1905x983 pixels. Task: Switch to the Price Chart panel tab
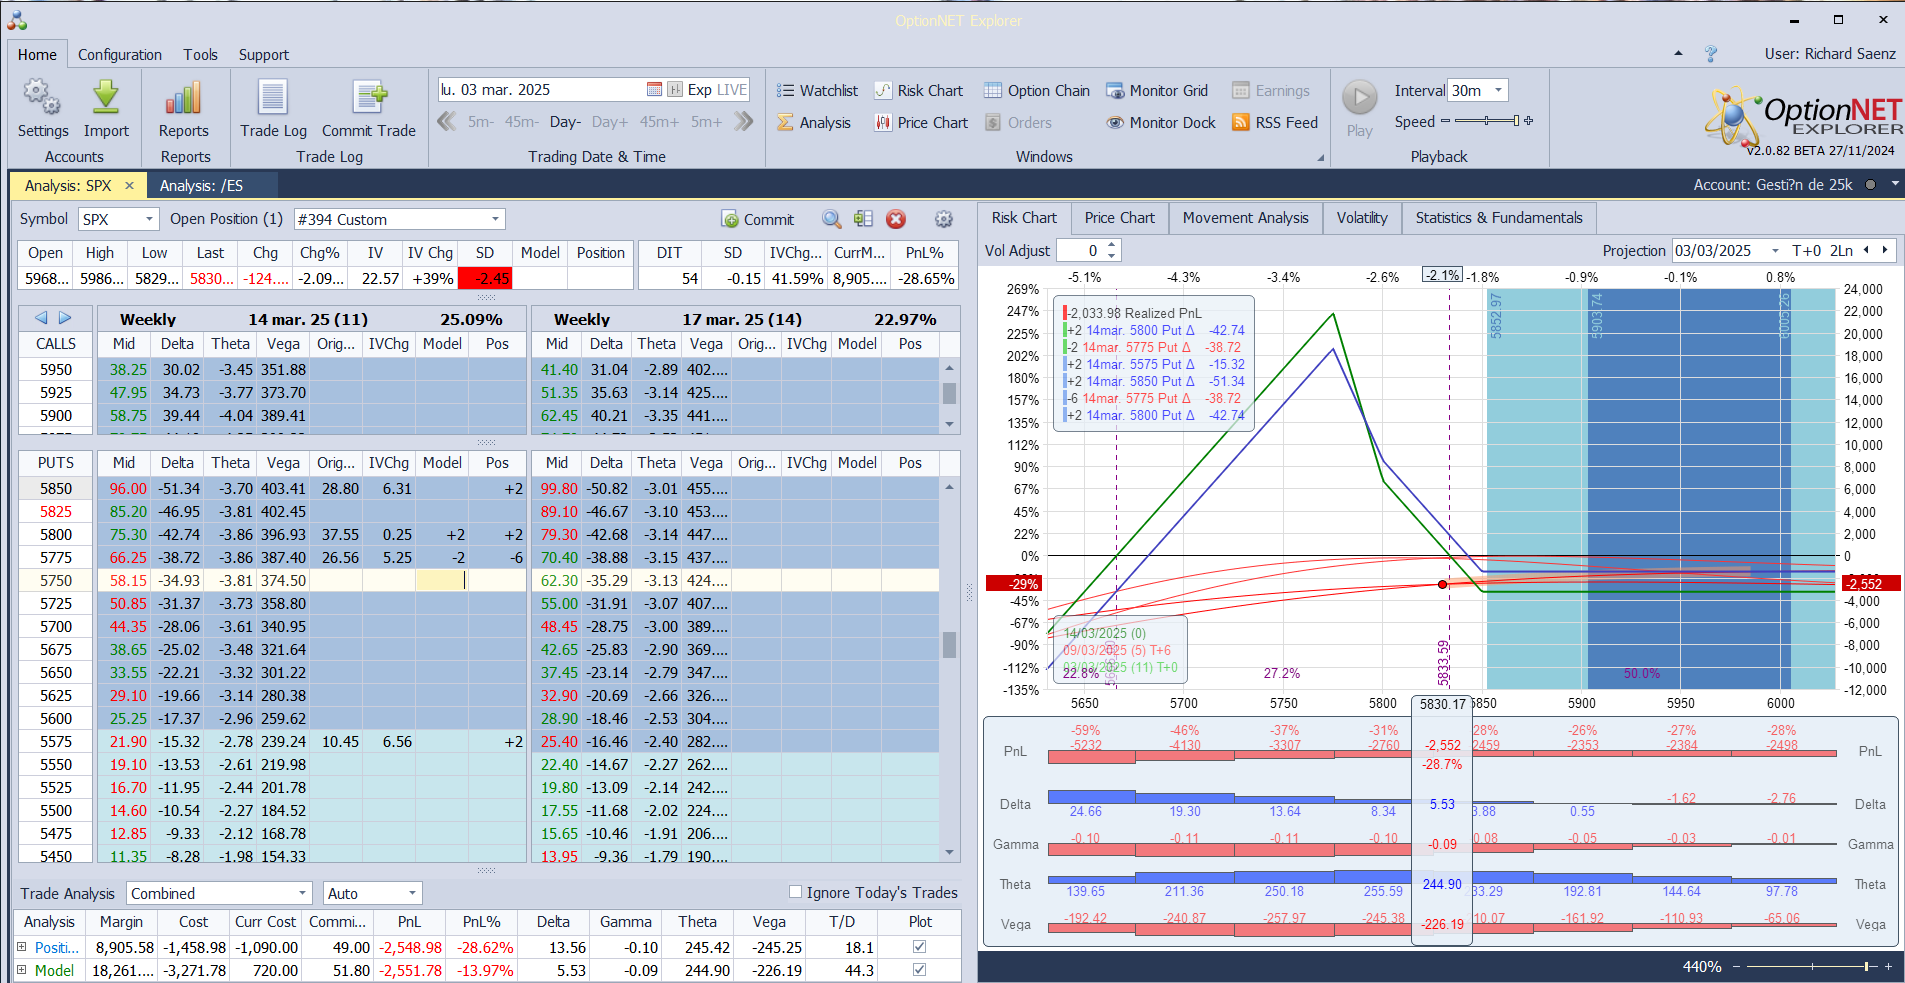1119,218
